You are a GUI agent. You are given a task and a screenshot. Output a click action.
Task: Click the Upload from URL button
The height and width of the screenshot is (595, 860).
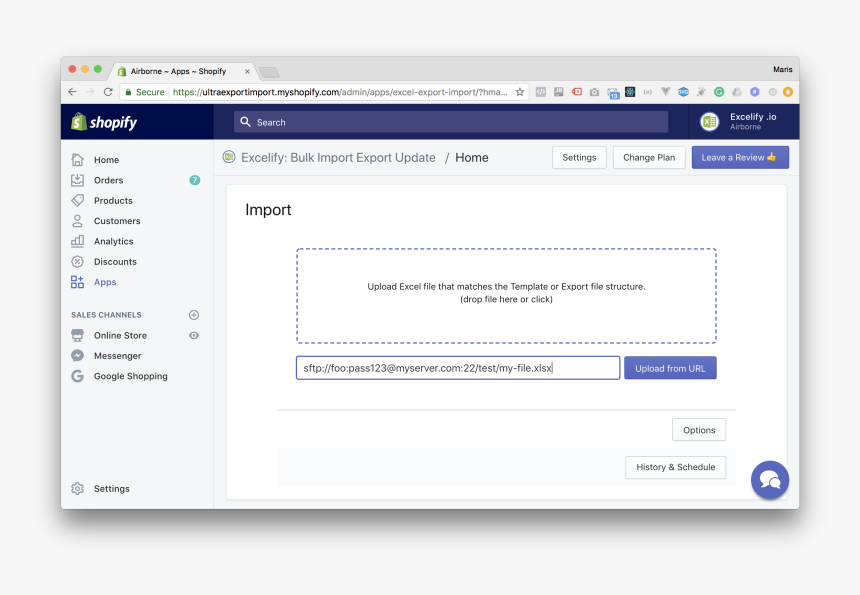(670, 368)
